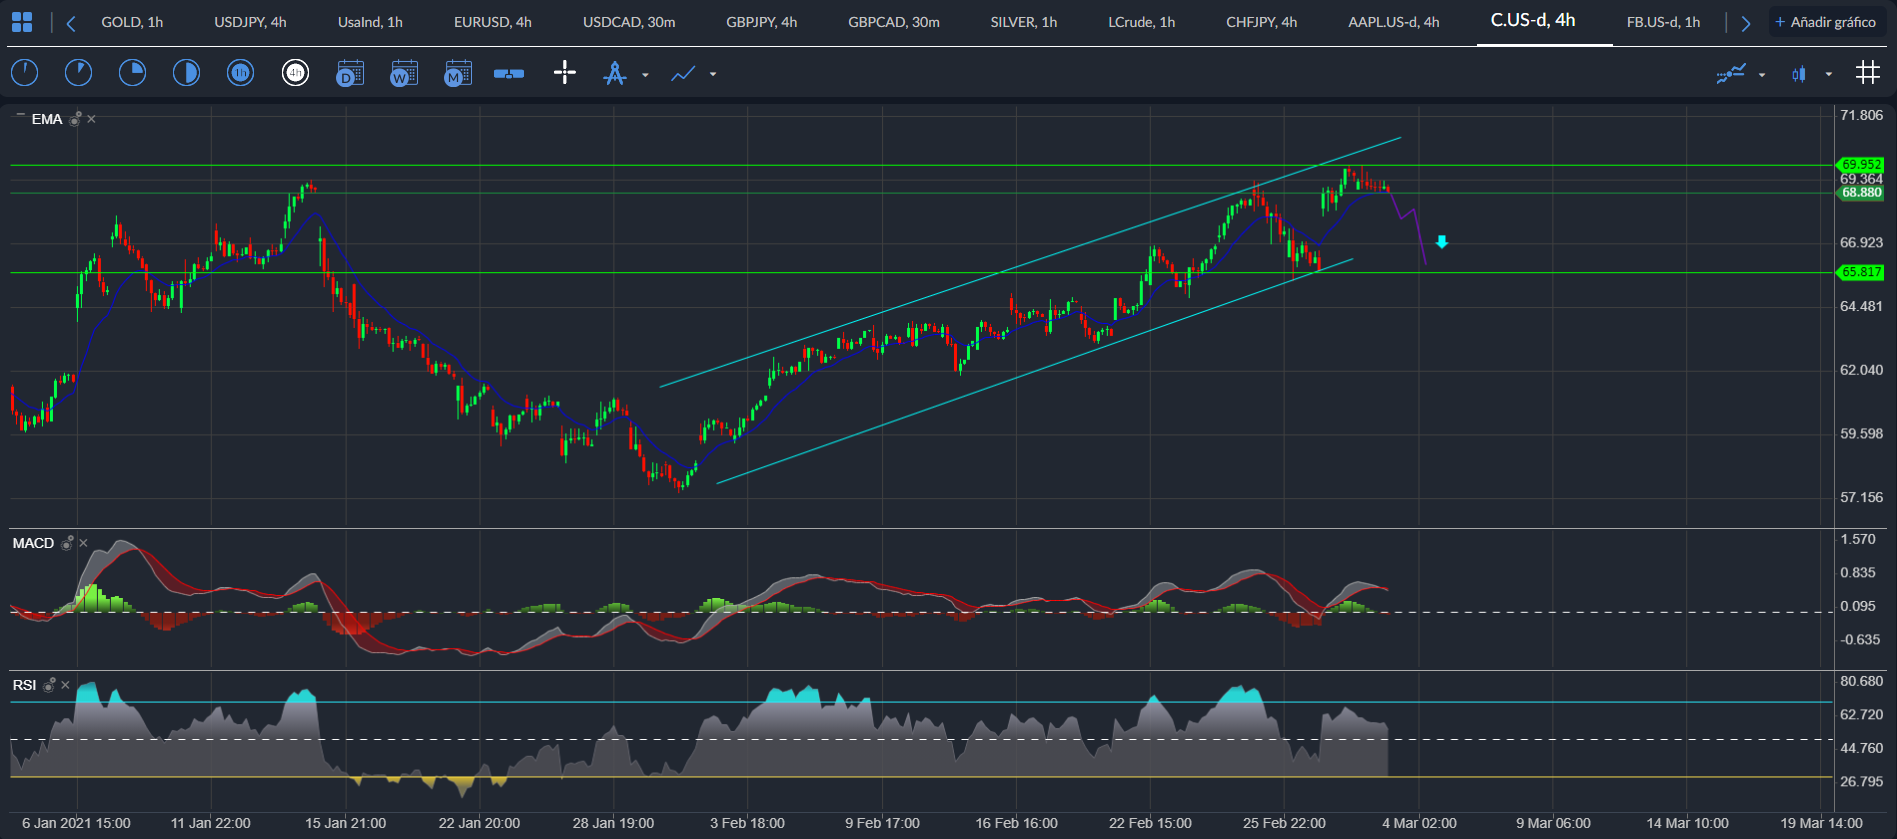The width and height of the screenshot is (1897, 839).
Task: Expand the indicators dropdown arrow
Action: 1762,75
